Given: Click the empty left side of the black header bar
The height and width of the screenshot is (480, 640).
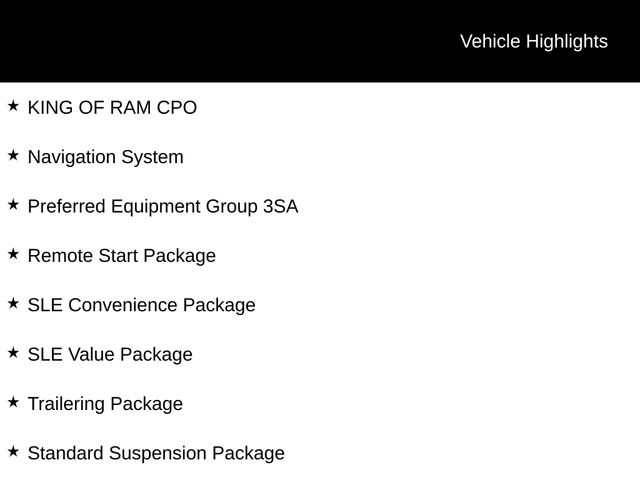Looking at the screenshot, I should 150,41.
